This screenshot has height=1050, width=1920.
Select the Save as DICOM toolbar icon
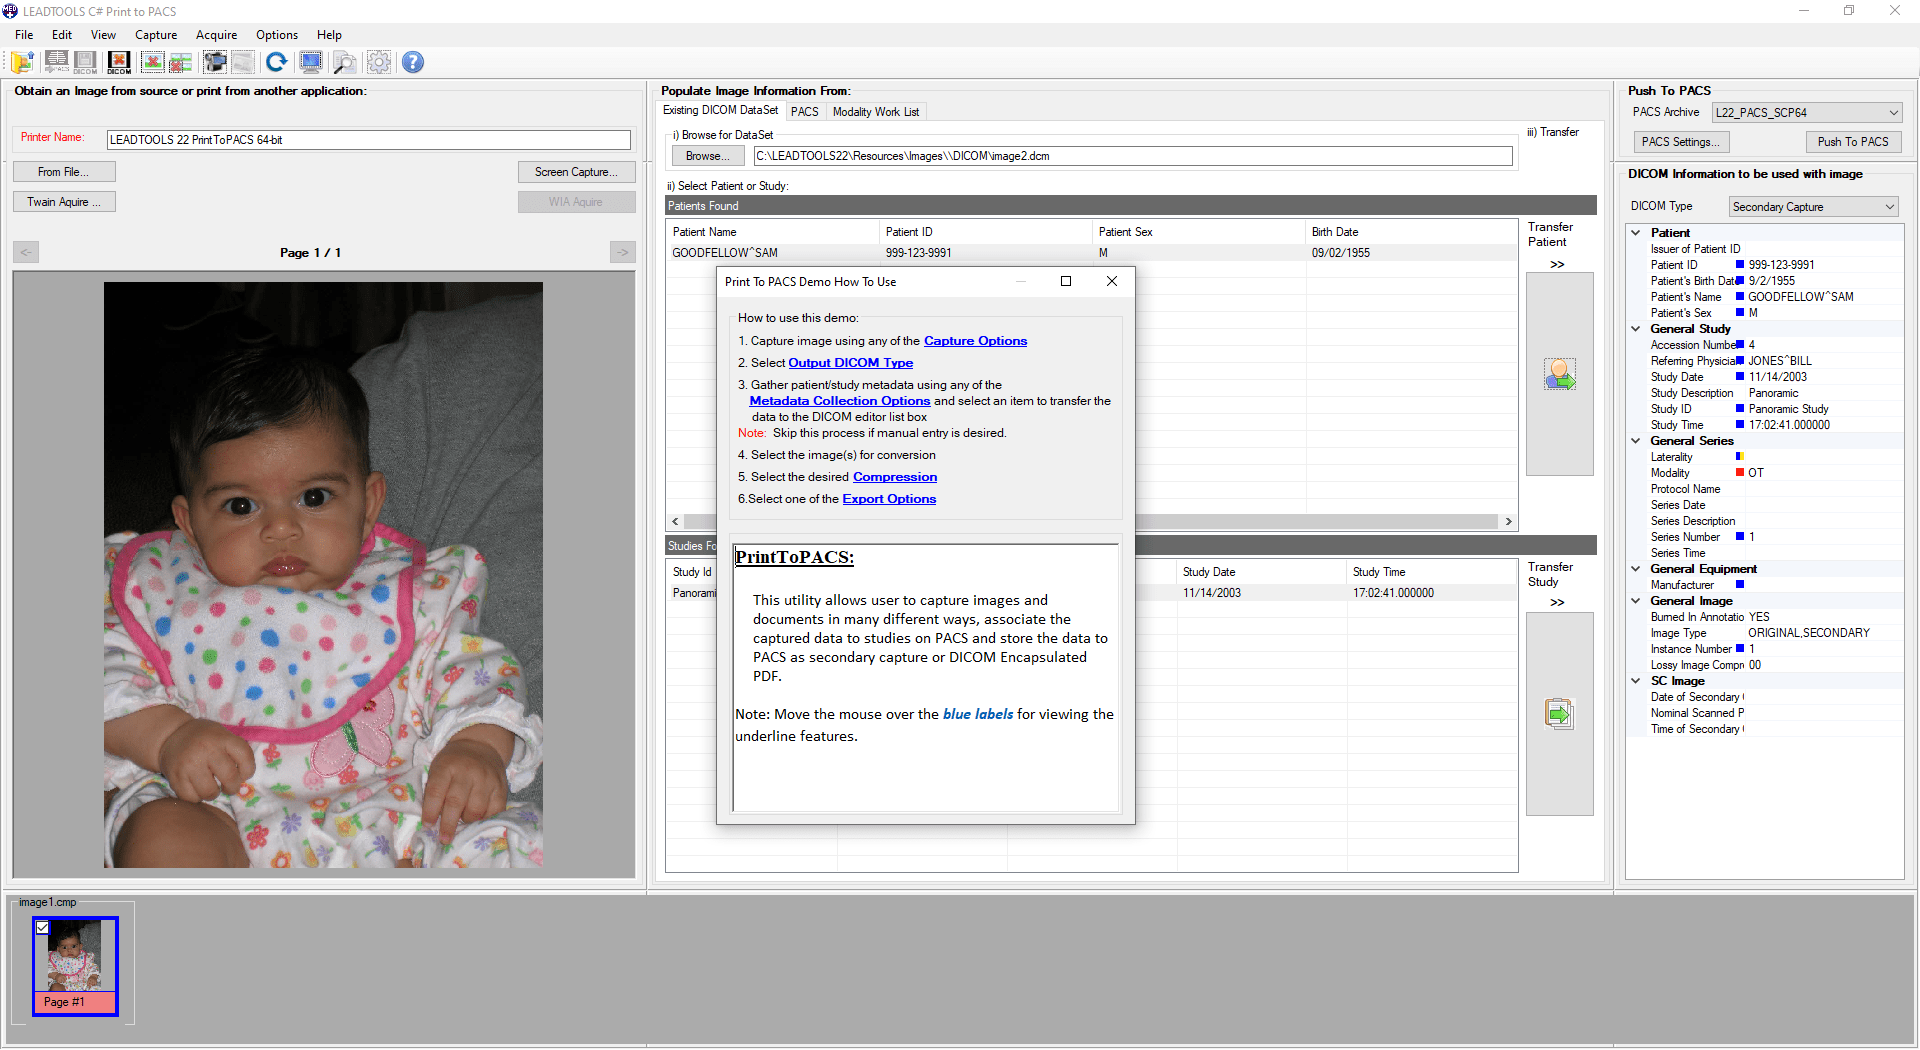pyautogui.click(x=85, y=62)
